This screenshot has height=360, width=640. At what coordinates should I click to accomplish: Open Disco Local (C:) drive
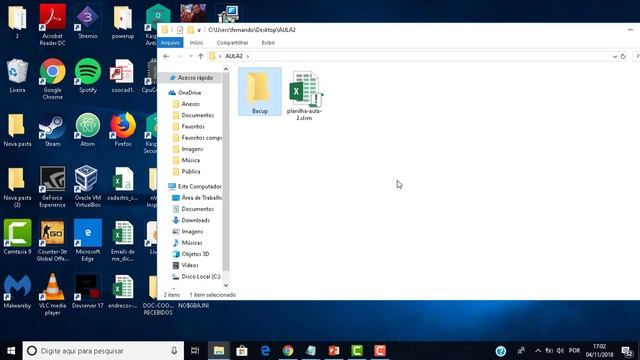click(x=196, y=277)
